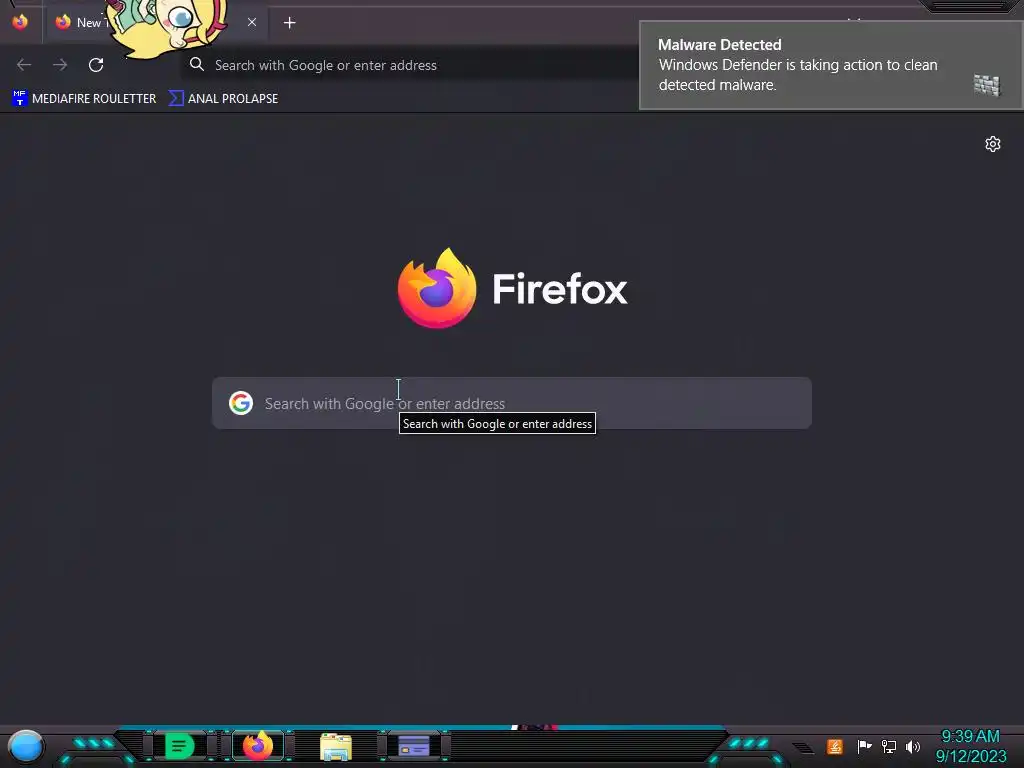Open the network tray icon
The image size is (1024, 768).
(889, 746)
